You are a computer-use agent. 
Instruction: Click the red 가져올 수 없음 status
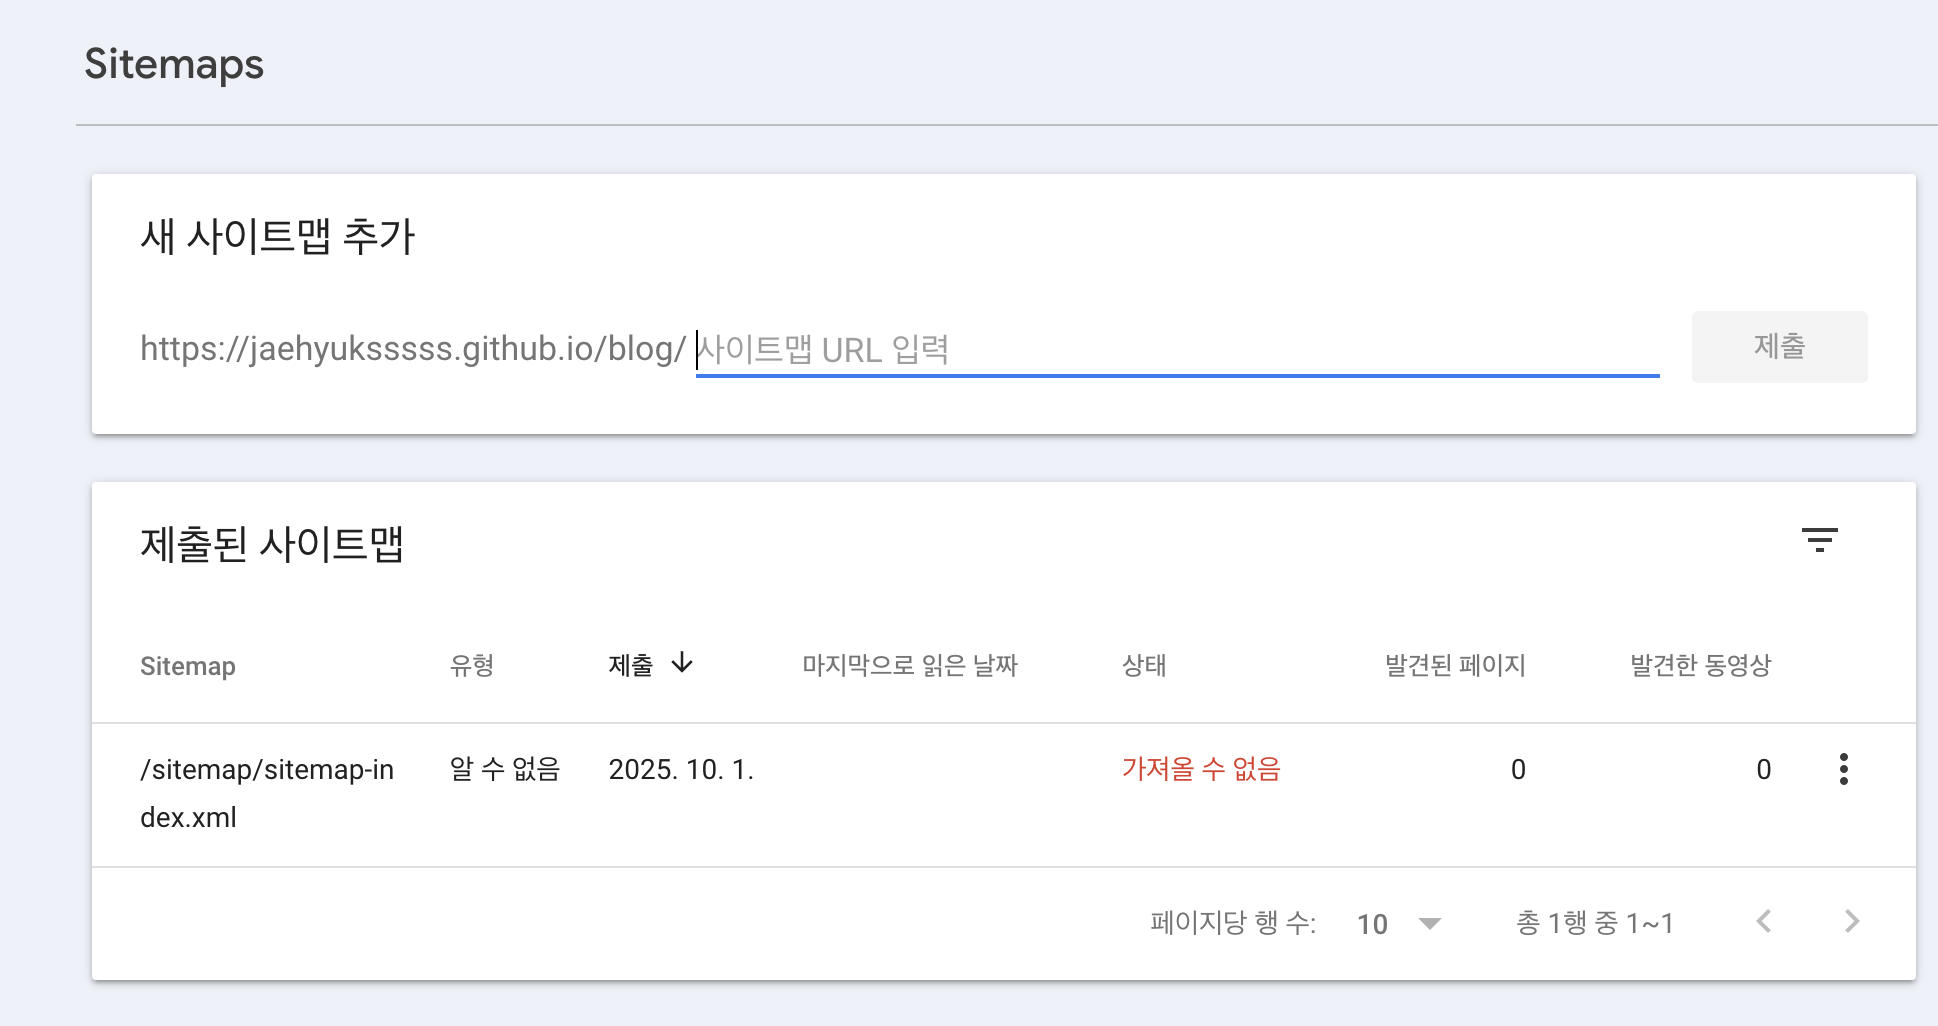(x=1200, y=769)
